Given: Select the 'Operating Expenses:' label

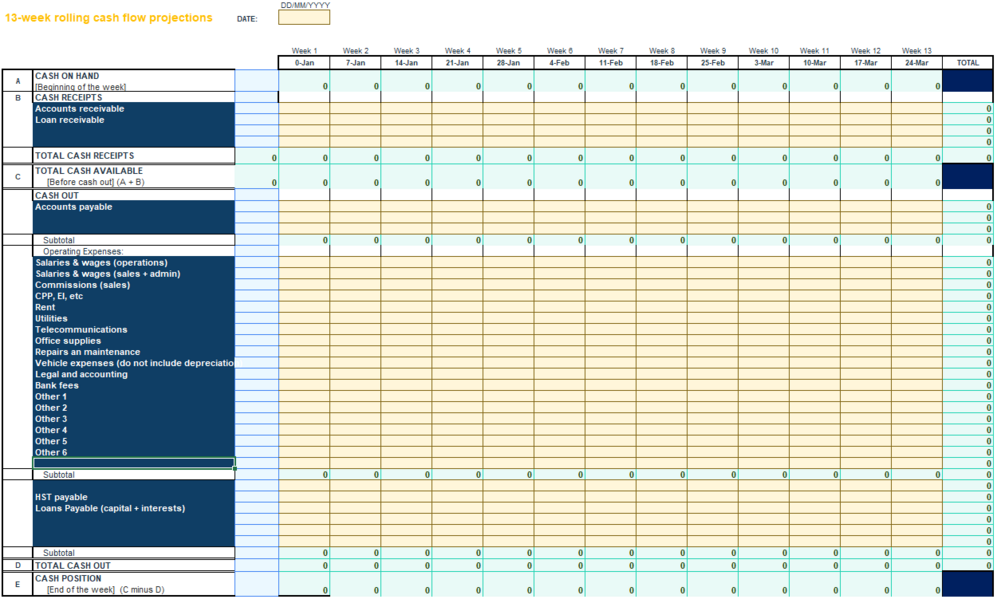Looking at the screenshot, I should pyautogui.click(x=83, y=251).
